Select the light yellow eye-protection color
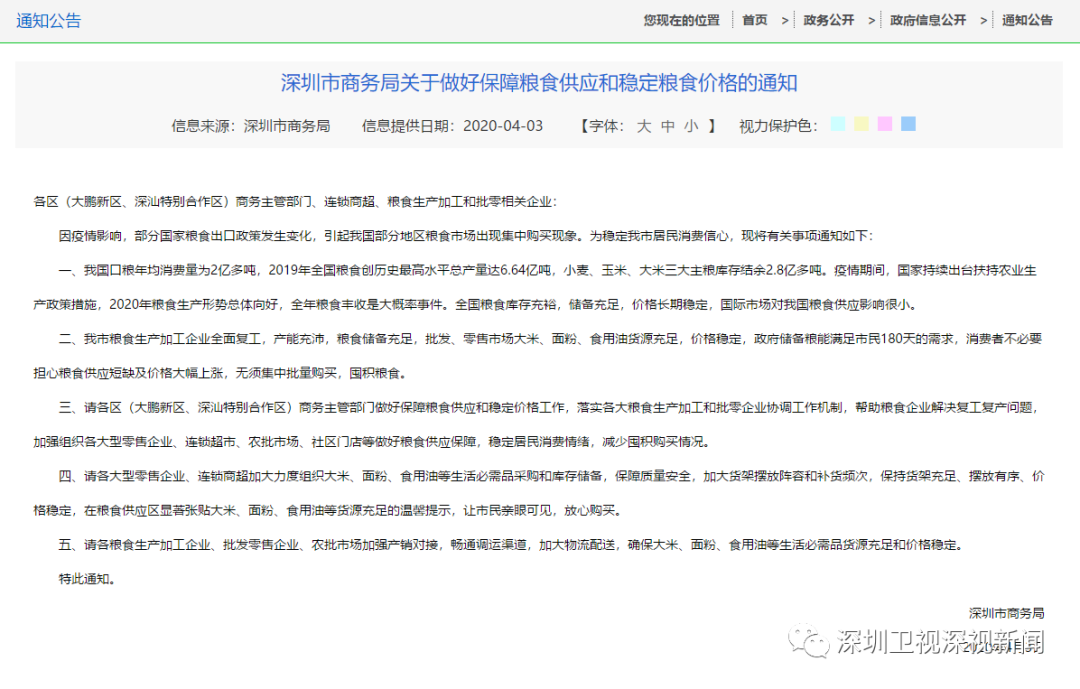Image resolution: width=1080 pixels, height=689 pixels. 861,124
